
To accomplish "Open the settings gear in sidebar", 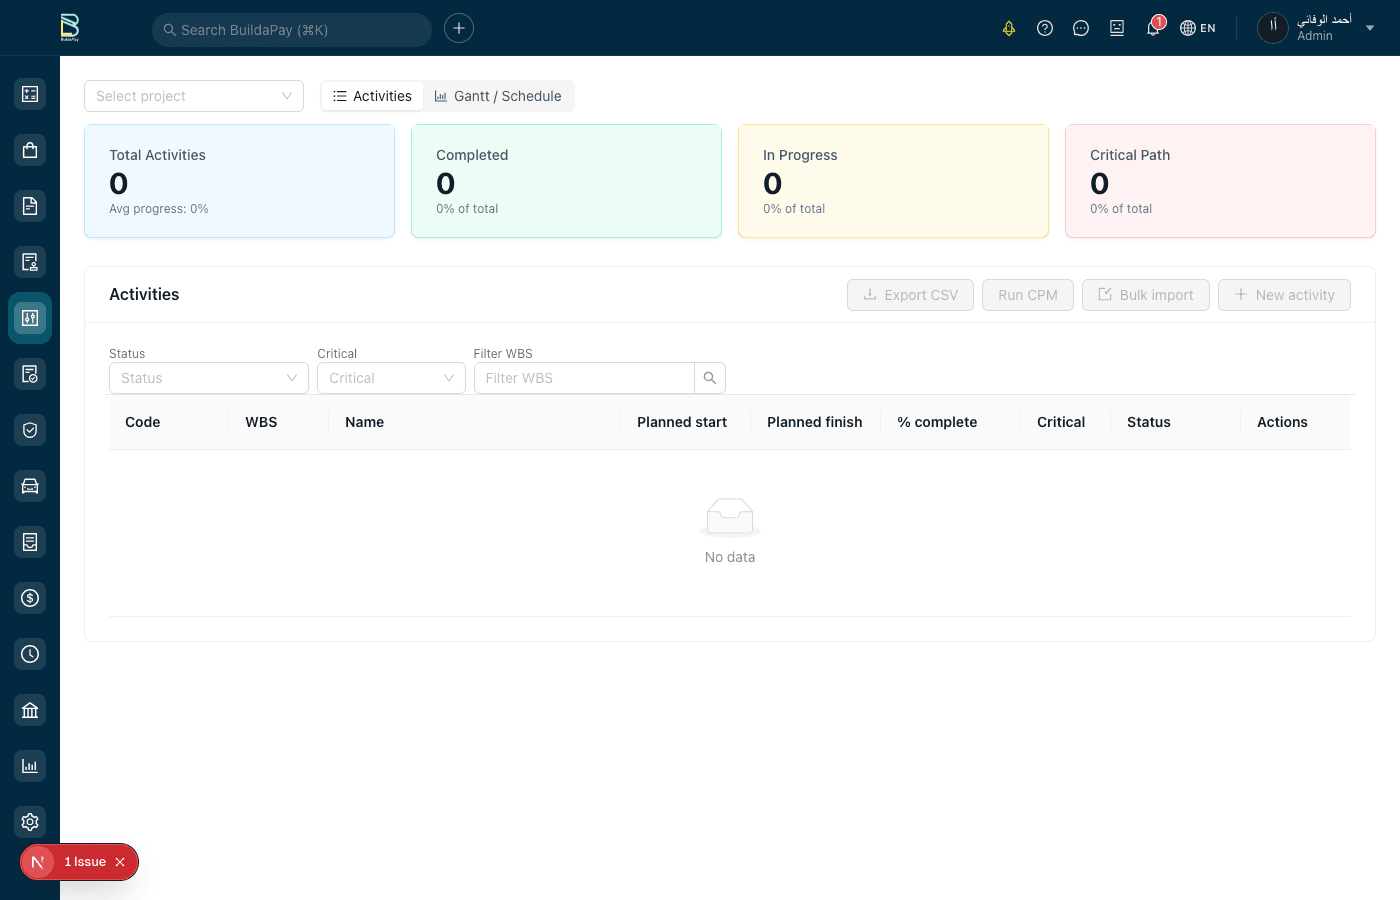I will (30, 822).
